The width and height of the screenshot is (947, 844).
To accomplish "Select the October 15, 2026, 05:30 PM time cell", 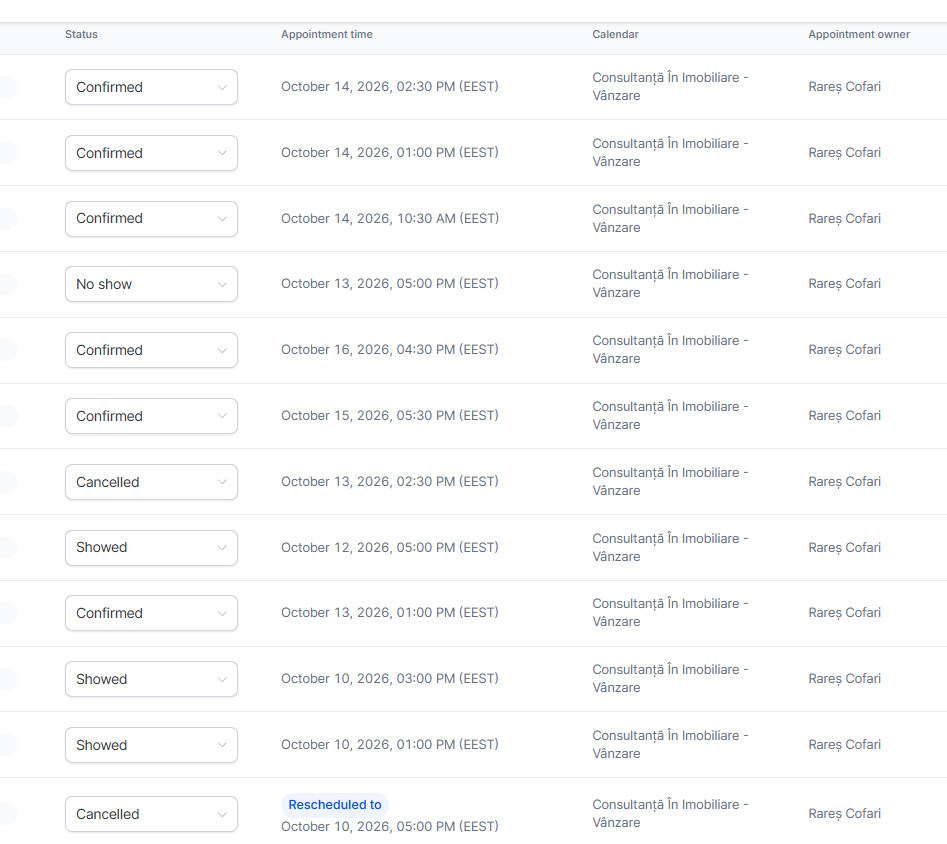I will 390,415.
